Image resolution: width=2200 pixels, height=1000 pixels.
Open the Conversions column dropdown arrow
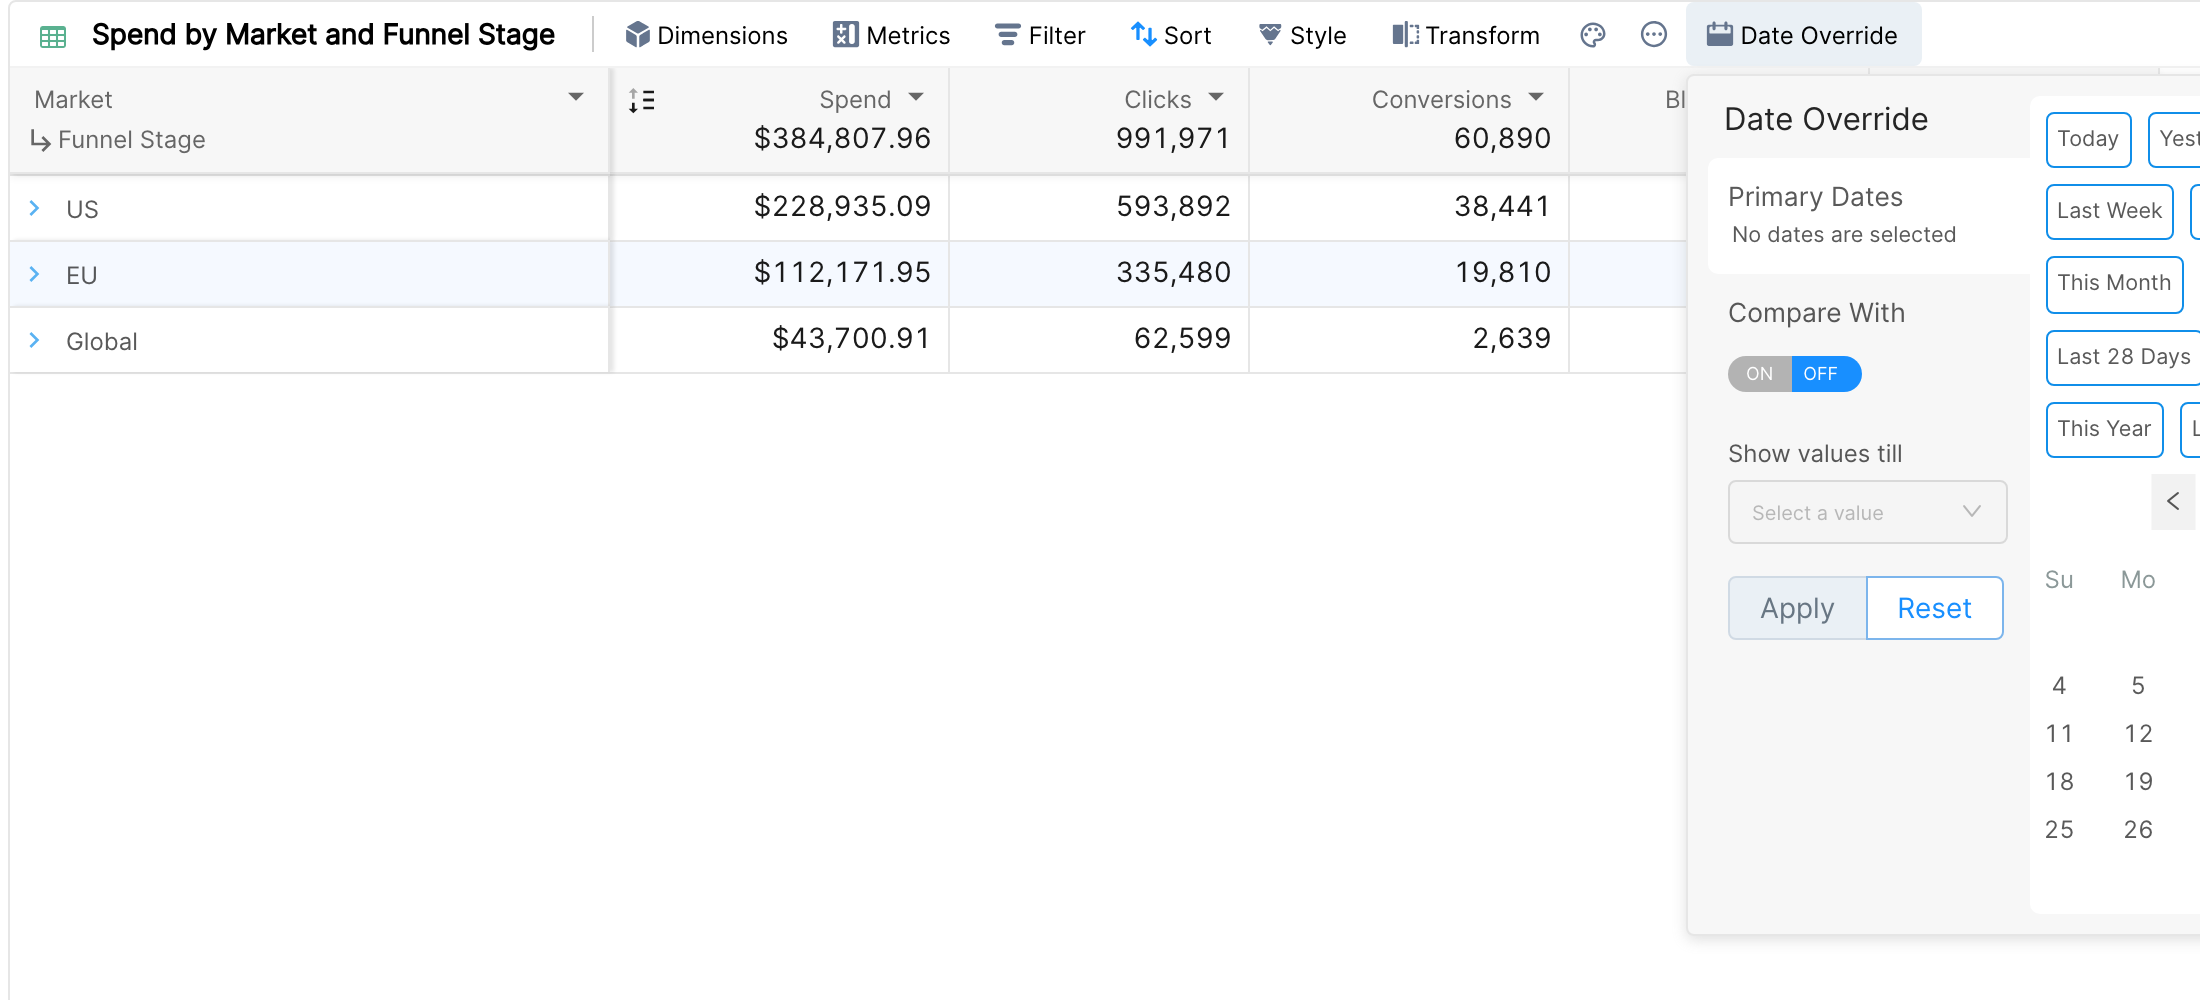point(1536,97)
